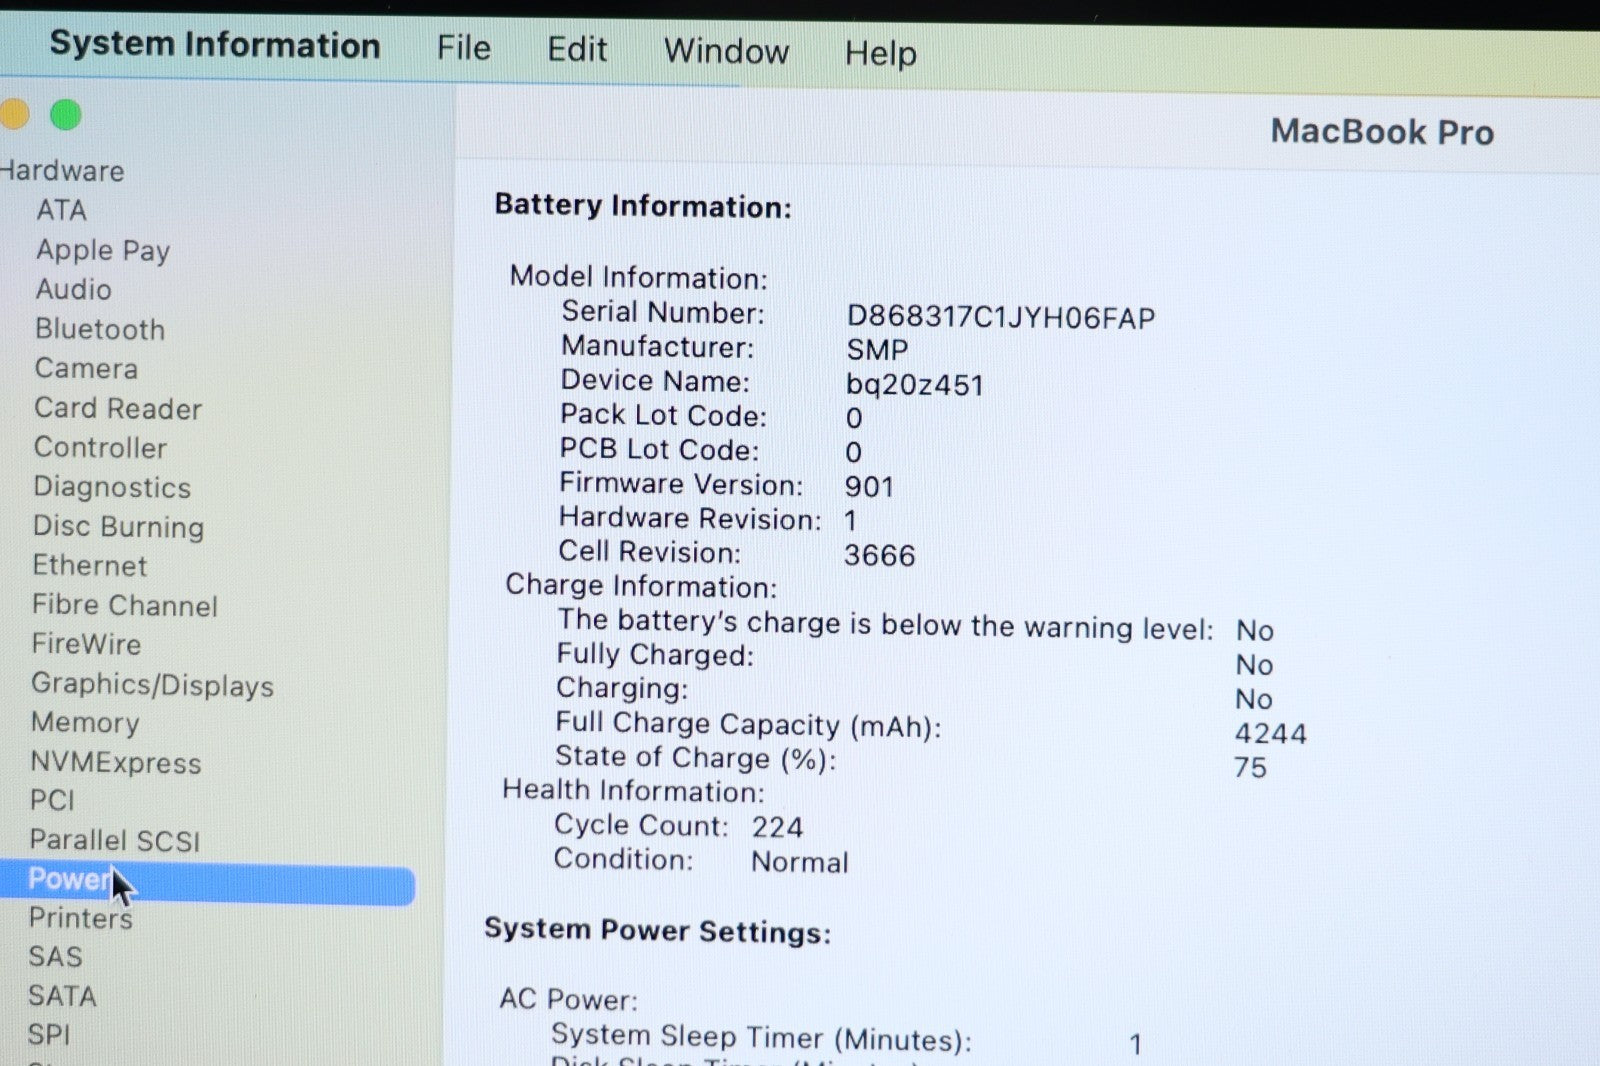Show the Card Reader details
The width and height of the screenshot is (1600, 1066).
pyautogui.click(x=118, y=408)
